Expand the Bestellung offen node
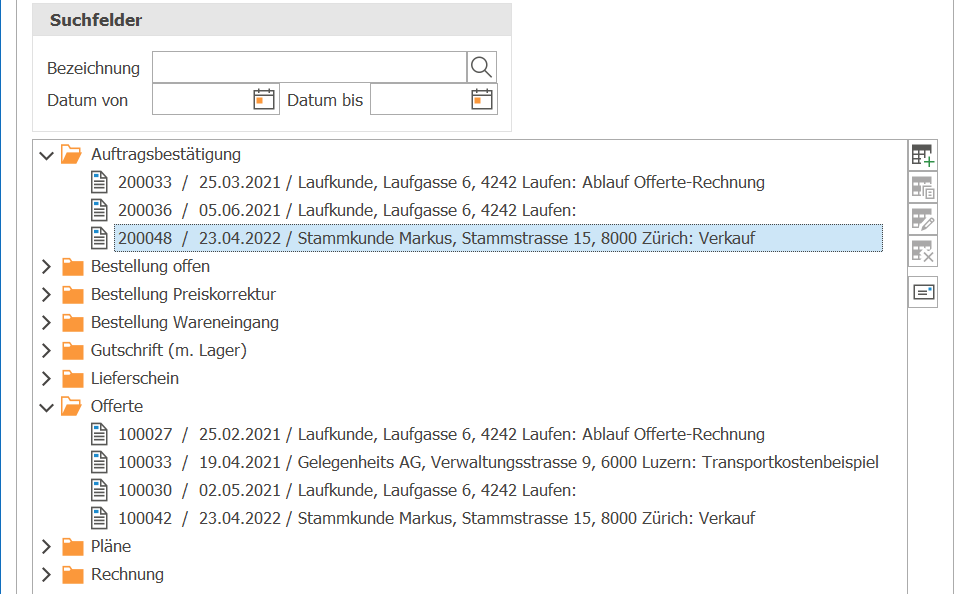This screenshot has width=967, height=594. [x=46, y=266]
